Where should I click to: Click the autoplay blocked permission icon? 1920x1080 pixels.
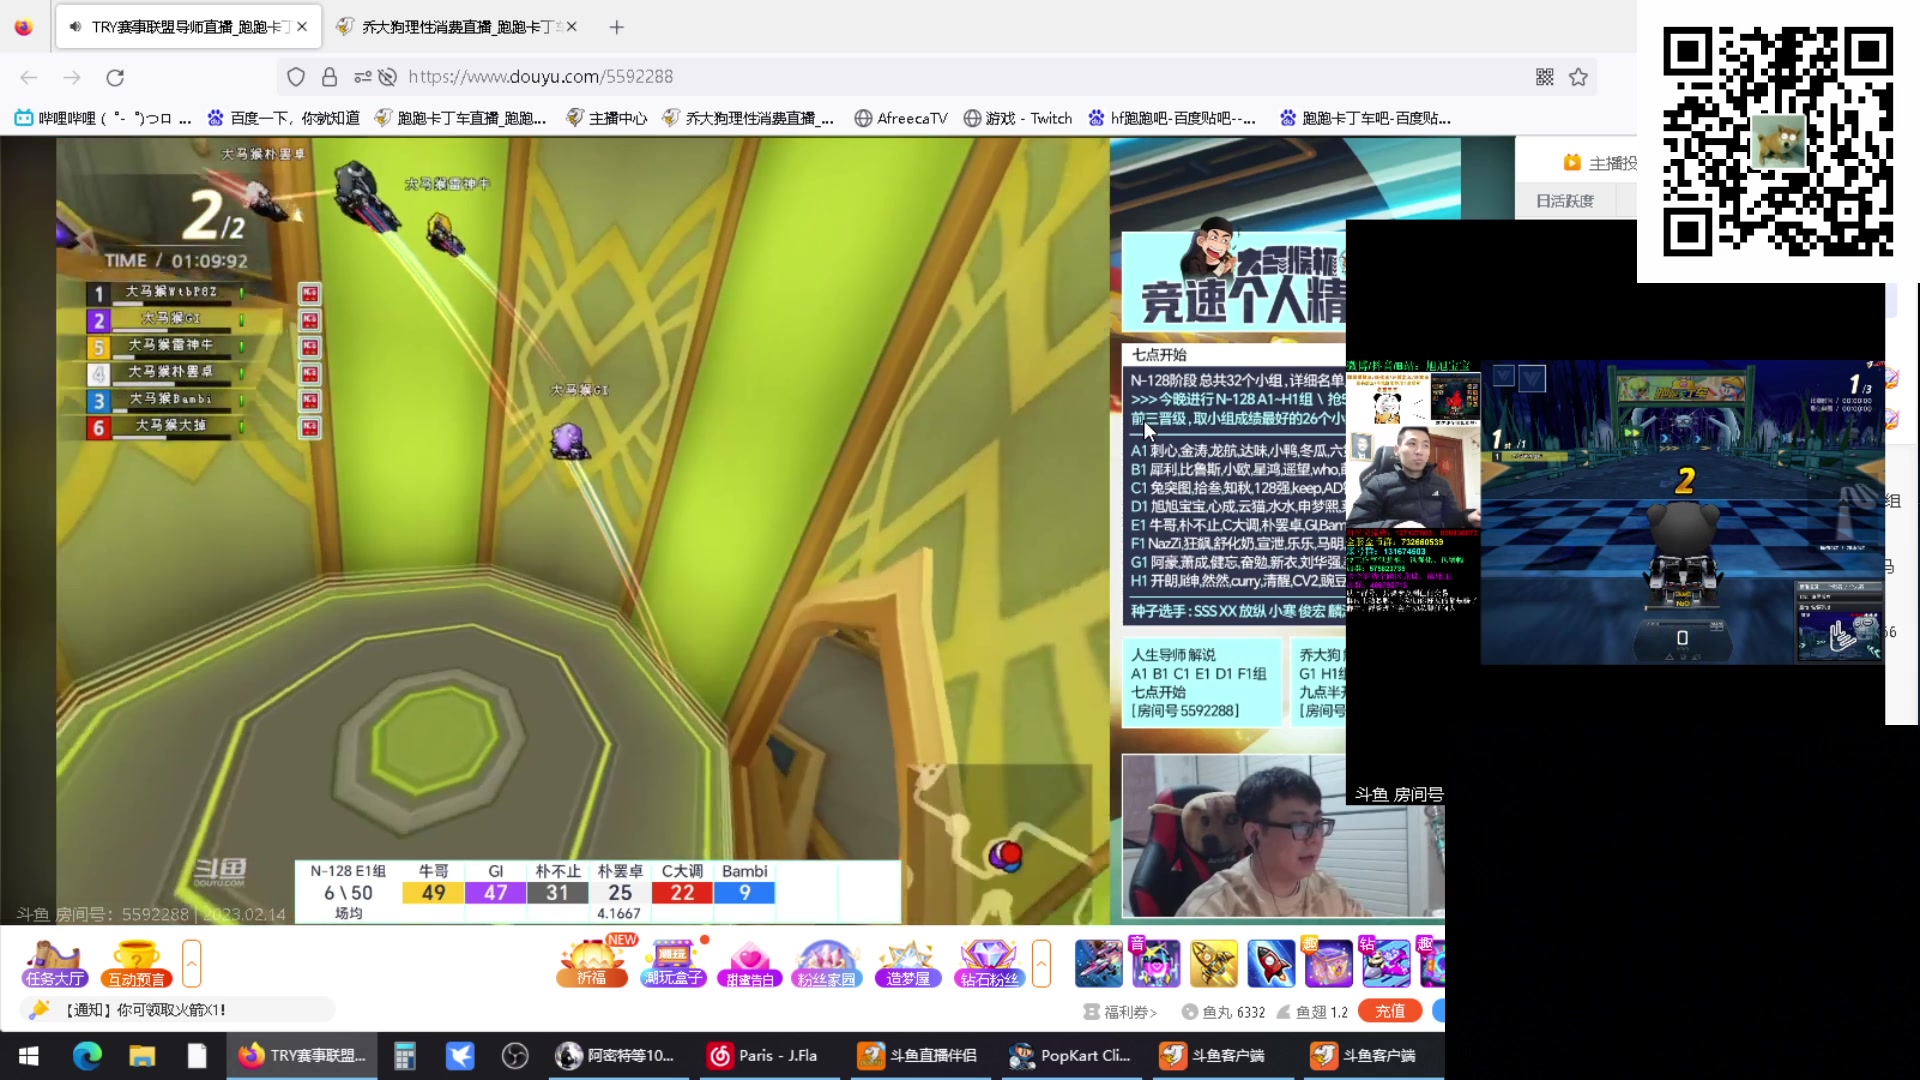(388, 77)
